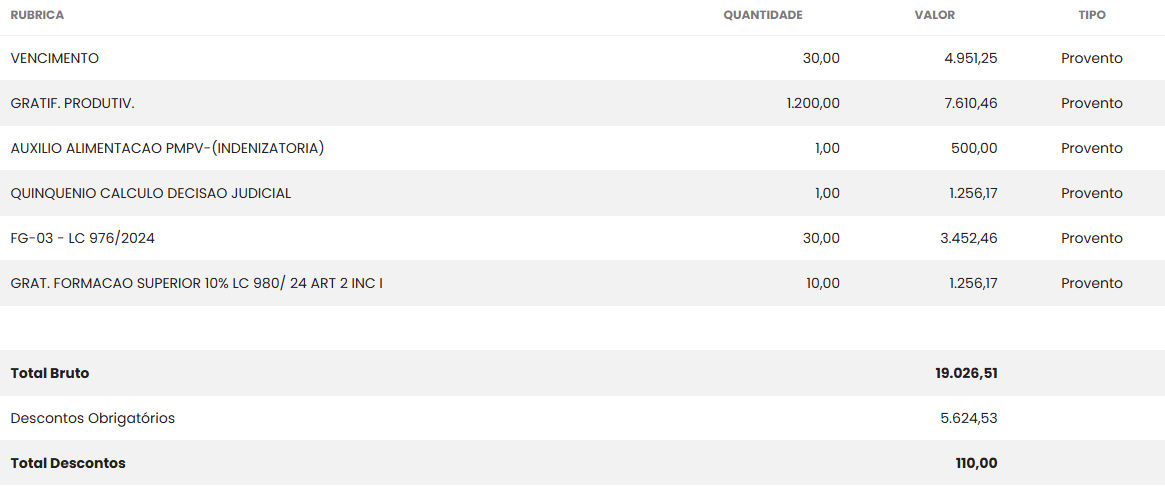Click the GRAT. FORMACAO SUPERIOR 10% row label
The height and width of the screenshot is (487, 1165).
coord(196,283)
